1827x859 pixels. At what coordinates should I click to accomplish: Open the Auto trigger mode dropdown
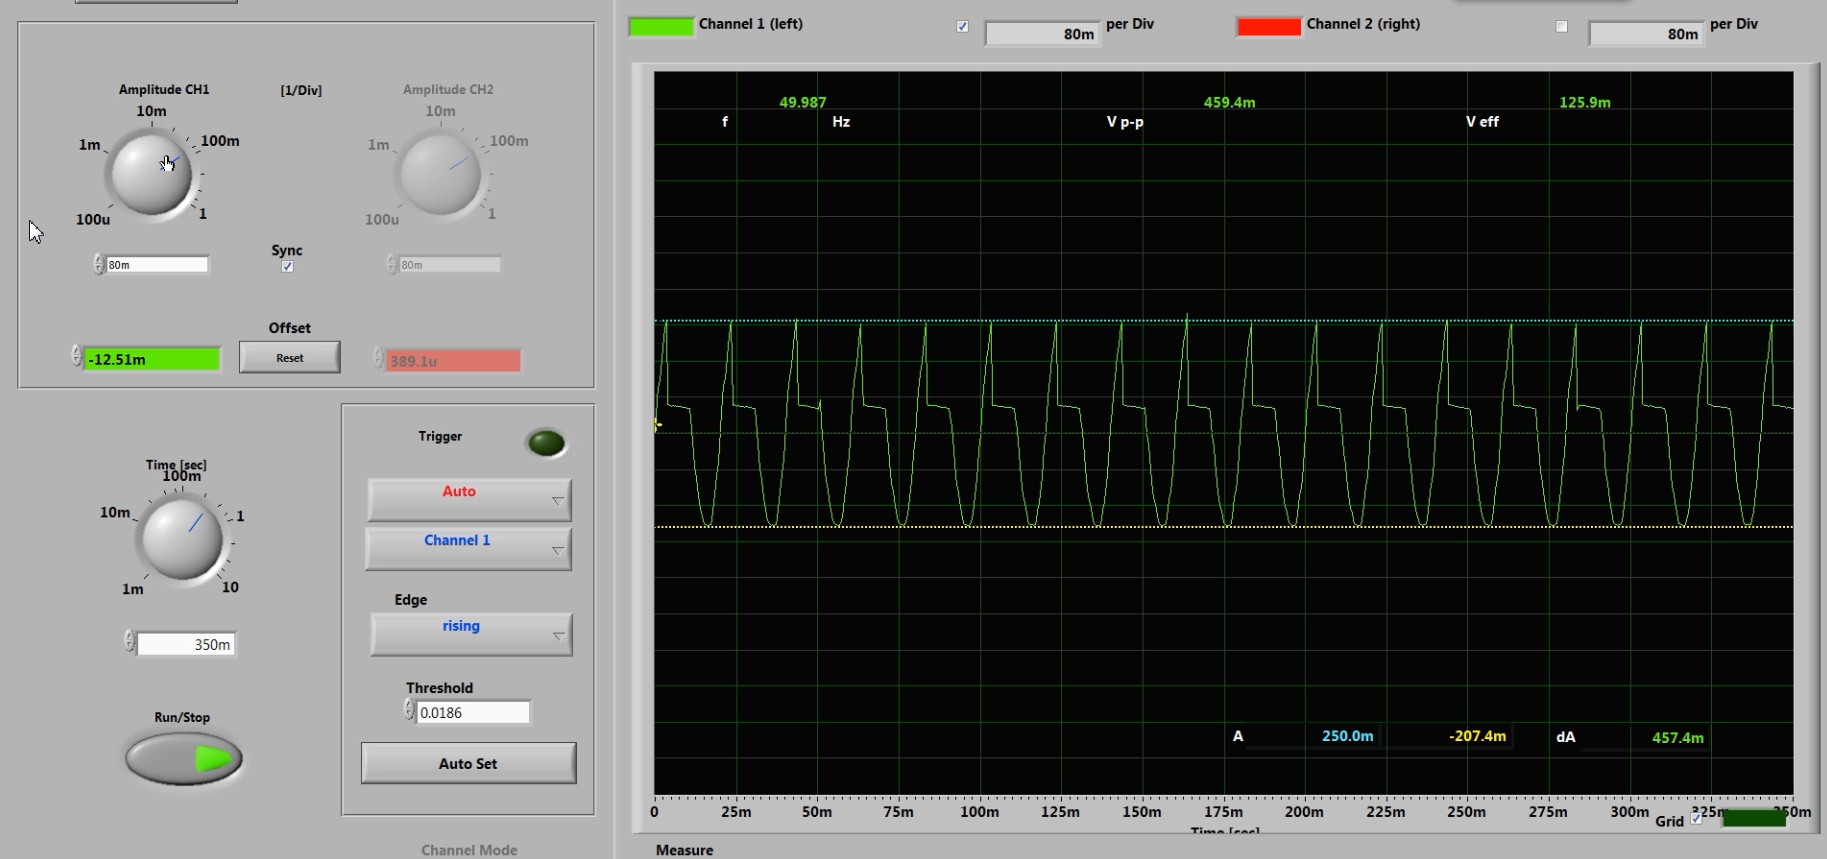[x=469, y=499]
